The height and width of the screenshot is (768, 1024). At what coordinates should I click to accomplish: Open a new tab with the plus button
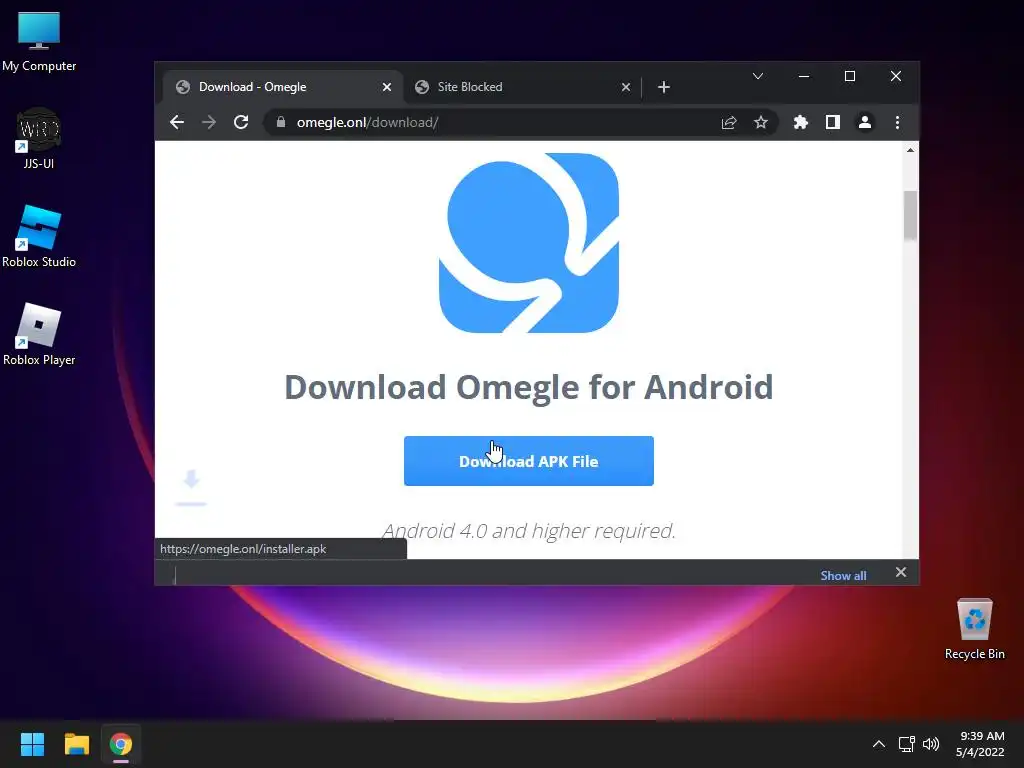pos(664,87)
